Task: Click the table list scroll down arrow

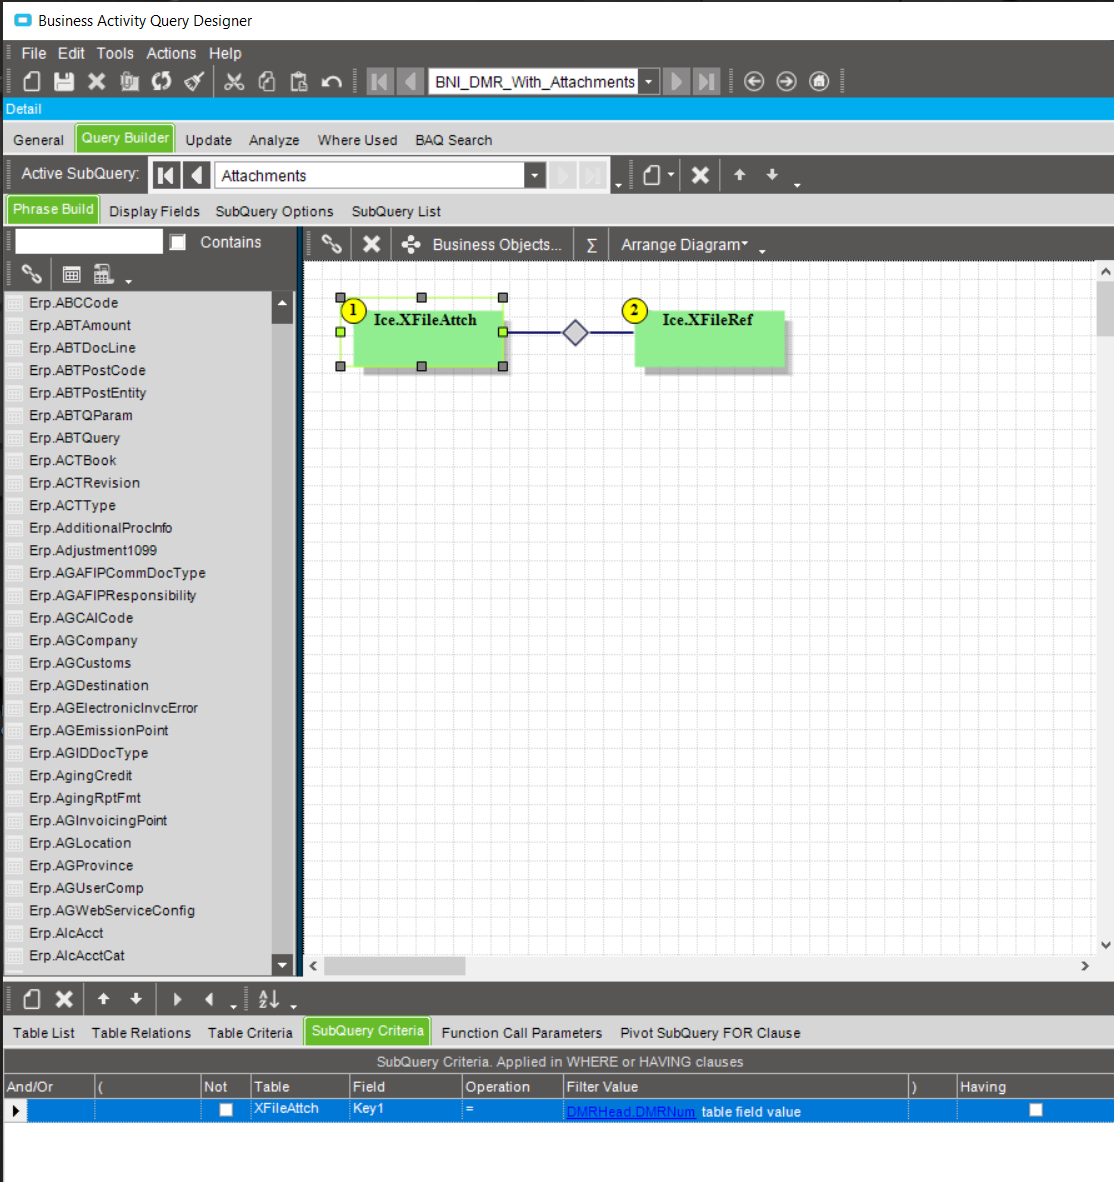Action: (x=282, y=964)
